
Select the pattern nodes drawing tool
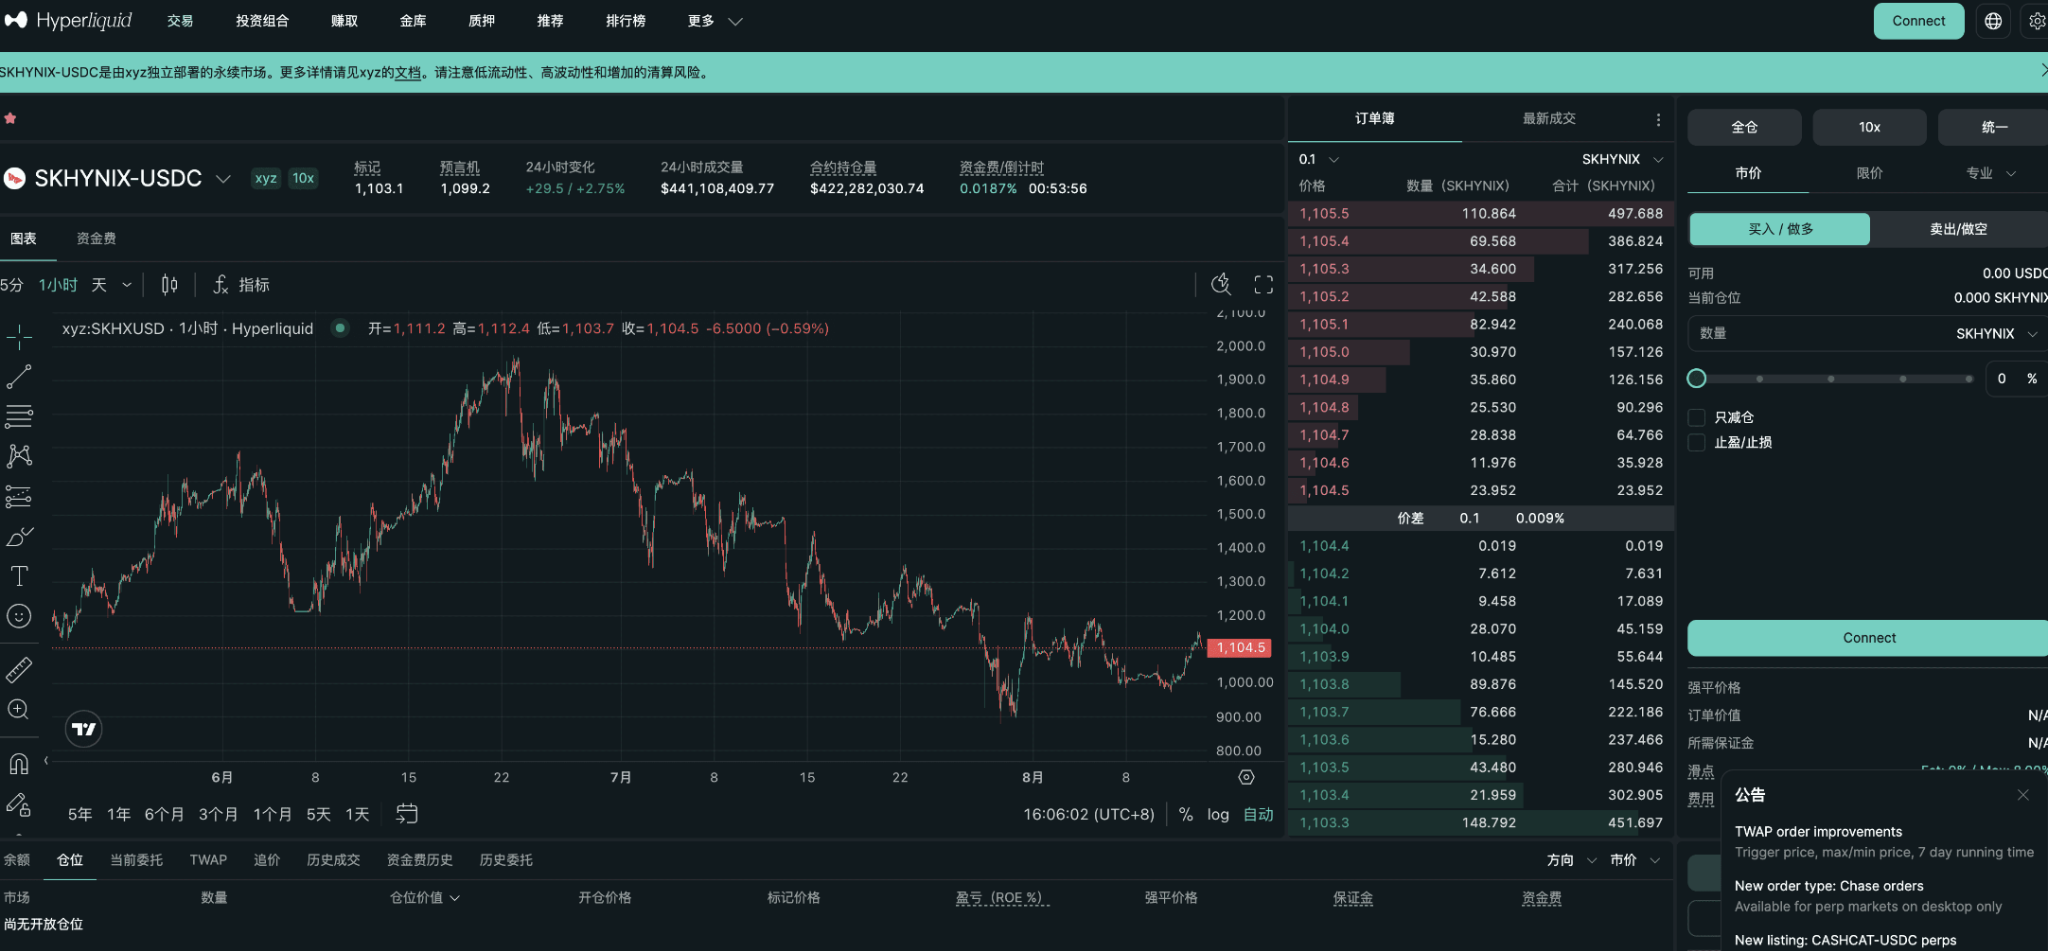coord(19,456)
